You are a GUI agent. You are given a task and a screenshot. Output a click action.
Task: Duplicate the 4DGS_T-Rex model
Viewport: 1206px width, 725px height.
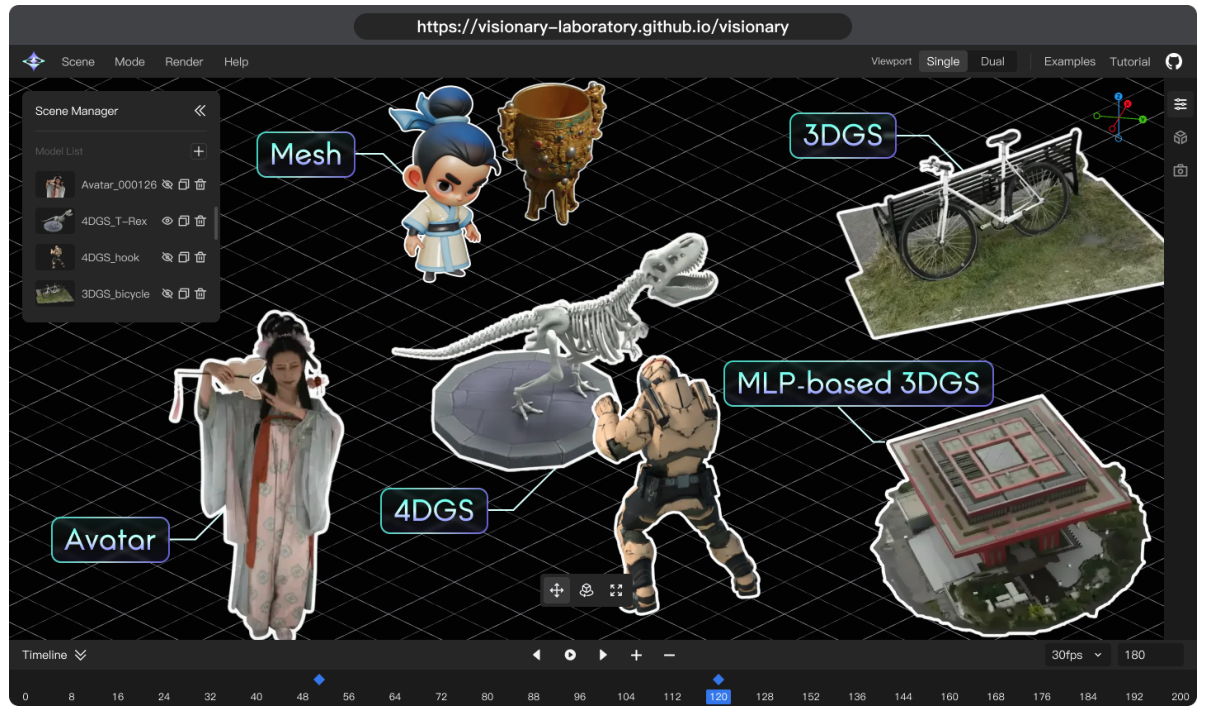click(183, 221)
